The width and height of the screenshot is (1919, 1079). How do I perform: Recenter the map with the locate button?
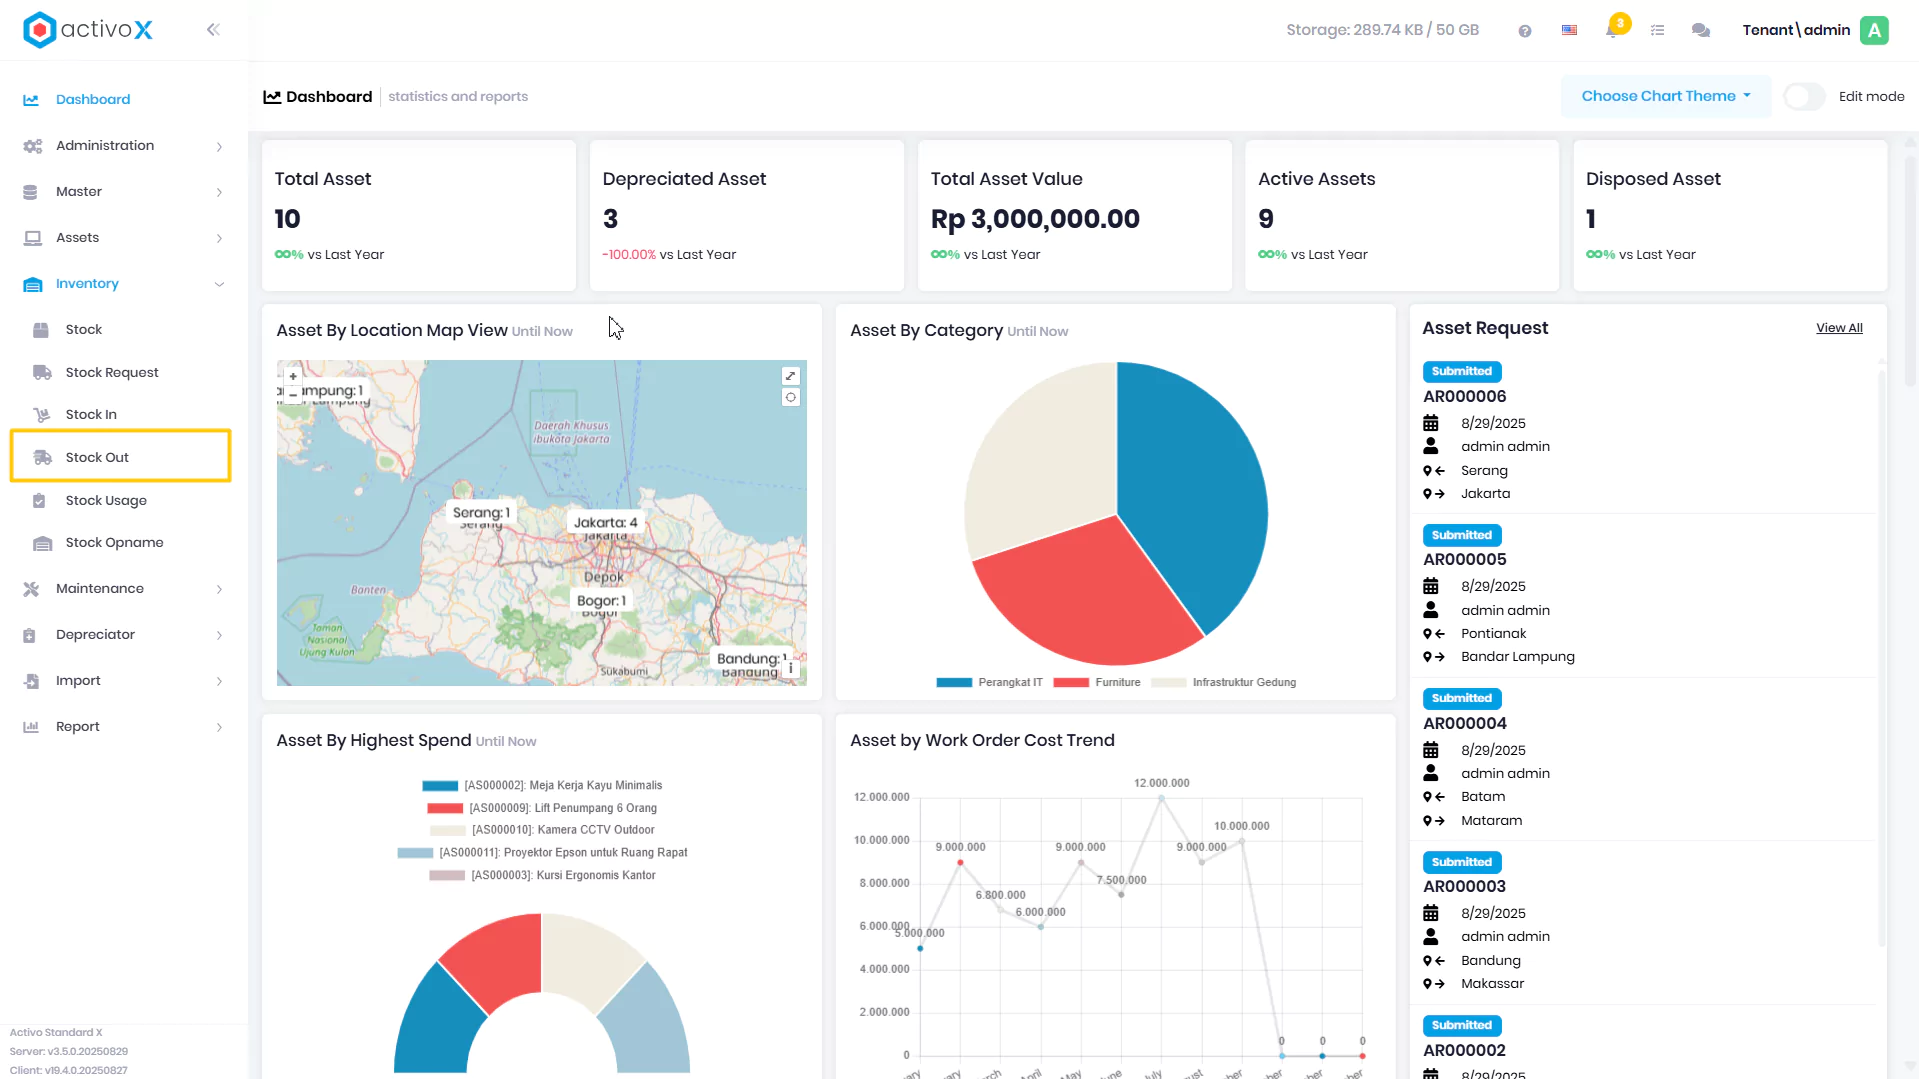[x=791, y=397]
